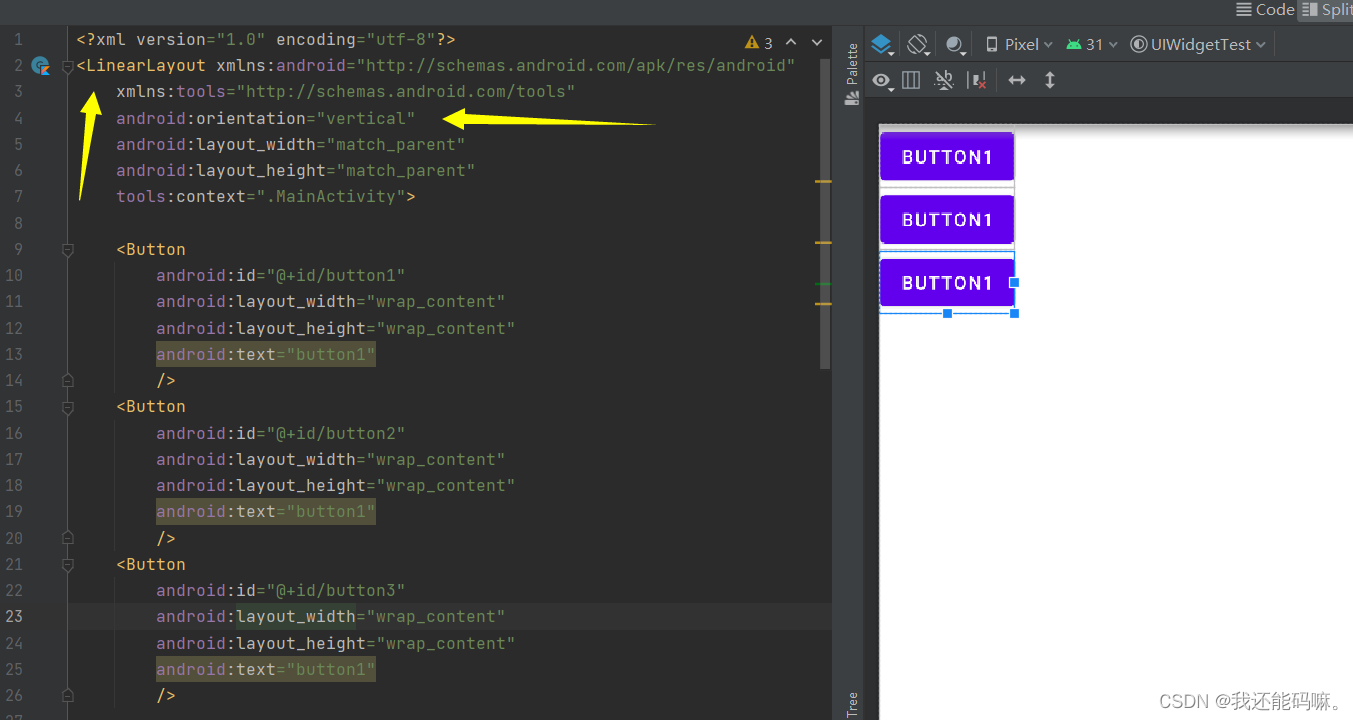The height and width of the screenshot is (720, 1353).
Task: Click <Button tag on line 9
Action: 151,249
